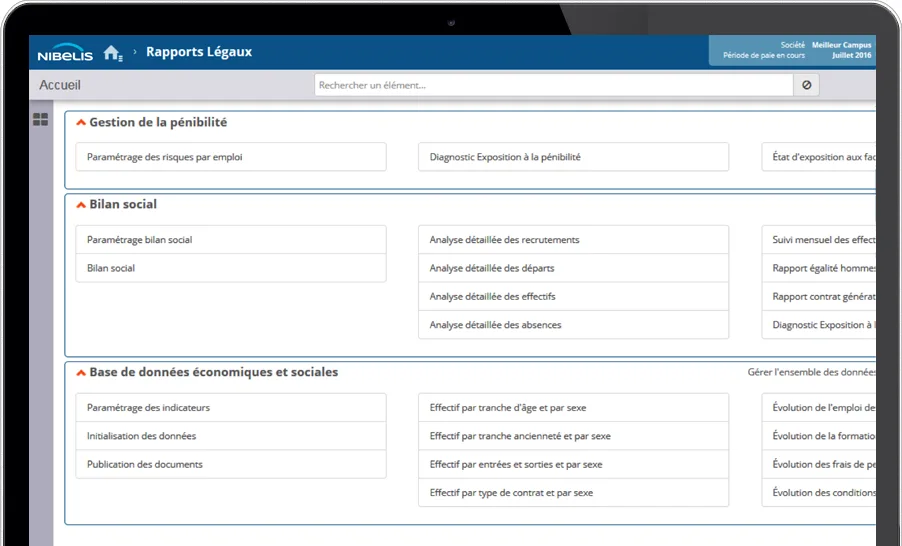Screen dimensions: 902x546
Task: Open Suivi mensuel des effectifs item
Action: 819,240
